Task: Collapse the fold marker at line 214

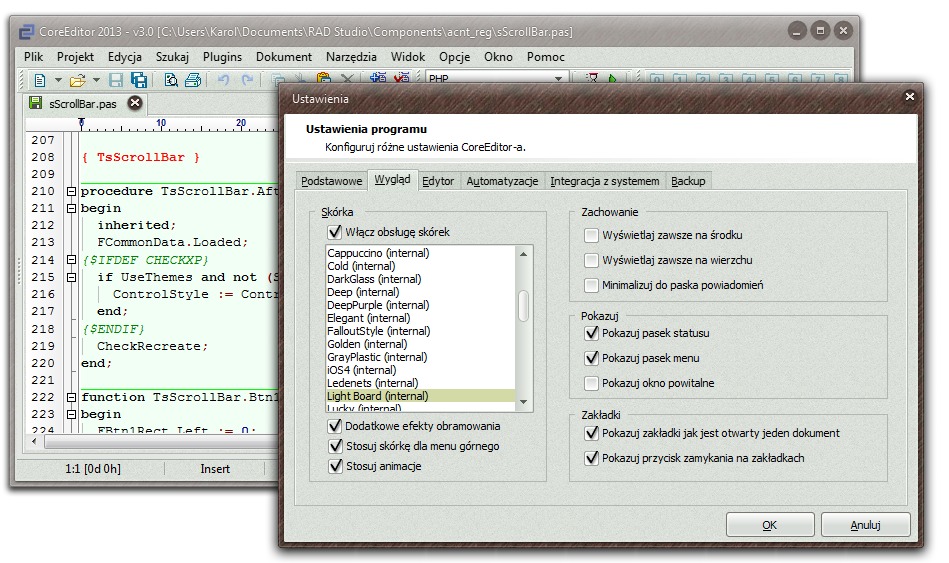Action: coord(71,260)
